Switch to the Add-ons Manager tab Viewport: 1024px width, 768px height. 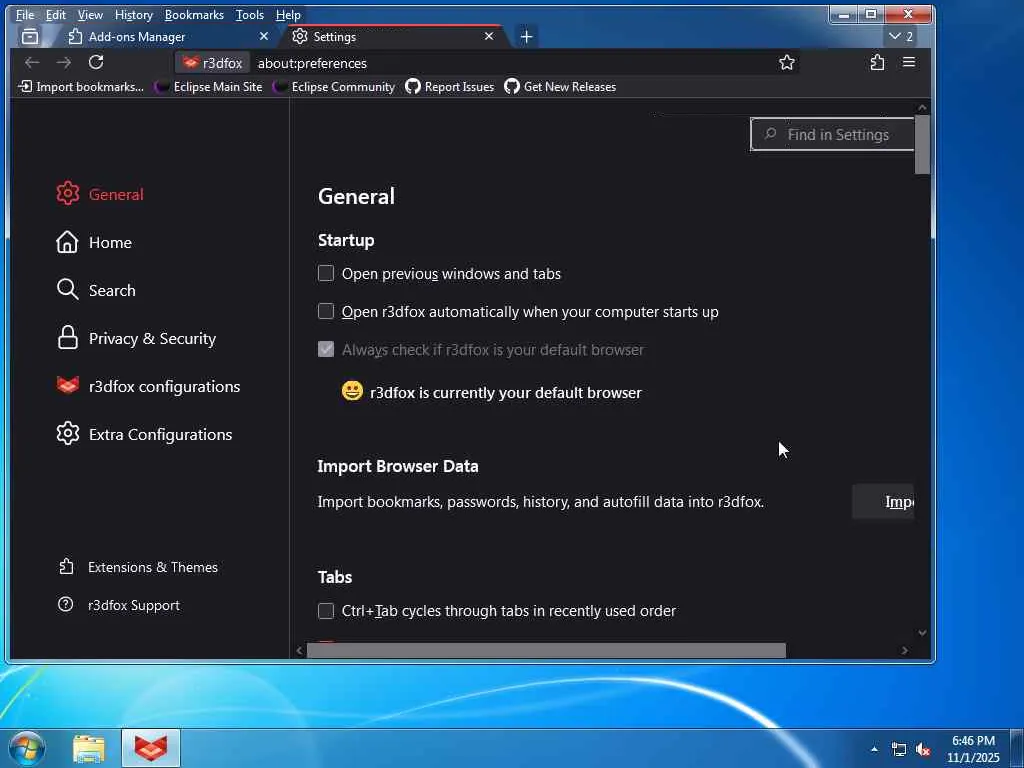coord(157,37)
